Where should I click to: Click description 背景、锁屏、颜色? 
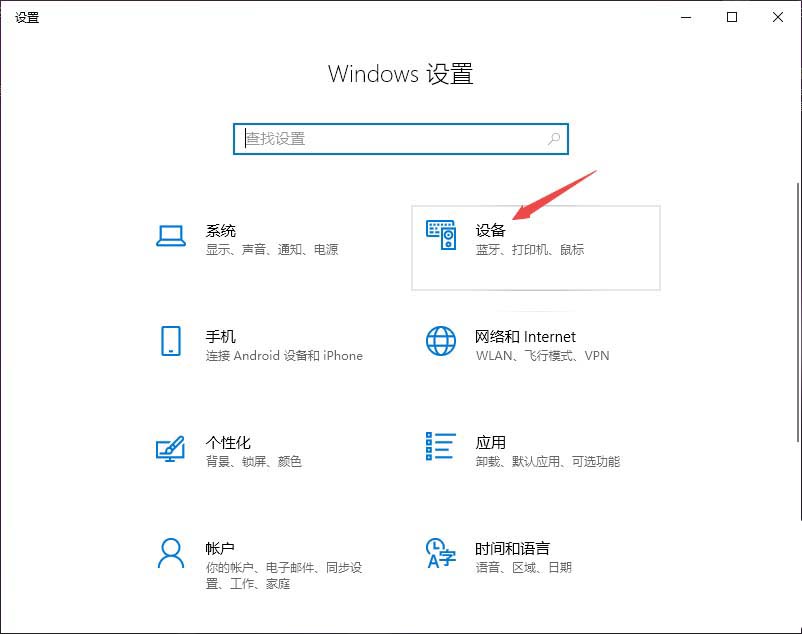coord(254,462)
